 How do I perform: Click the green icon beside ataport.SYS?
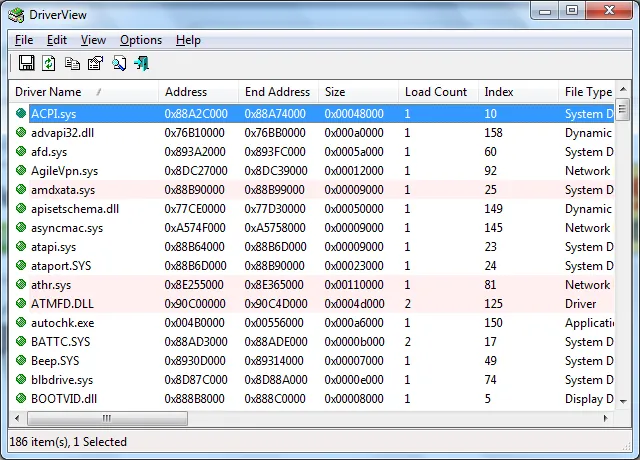click(21, 265)
